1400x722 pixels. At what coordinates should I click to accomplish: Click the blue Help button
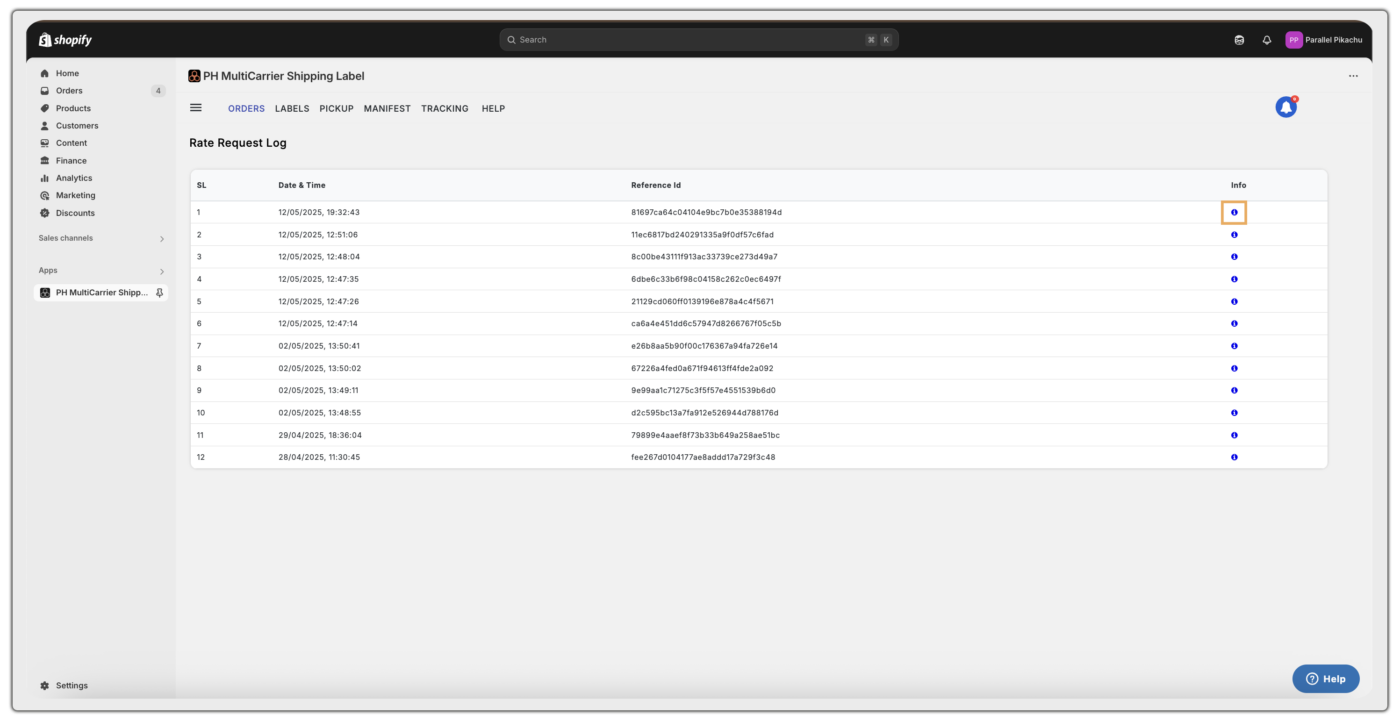1326,678
